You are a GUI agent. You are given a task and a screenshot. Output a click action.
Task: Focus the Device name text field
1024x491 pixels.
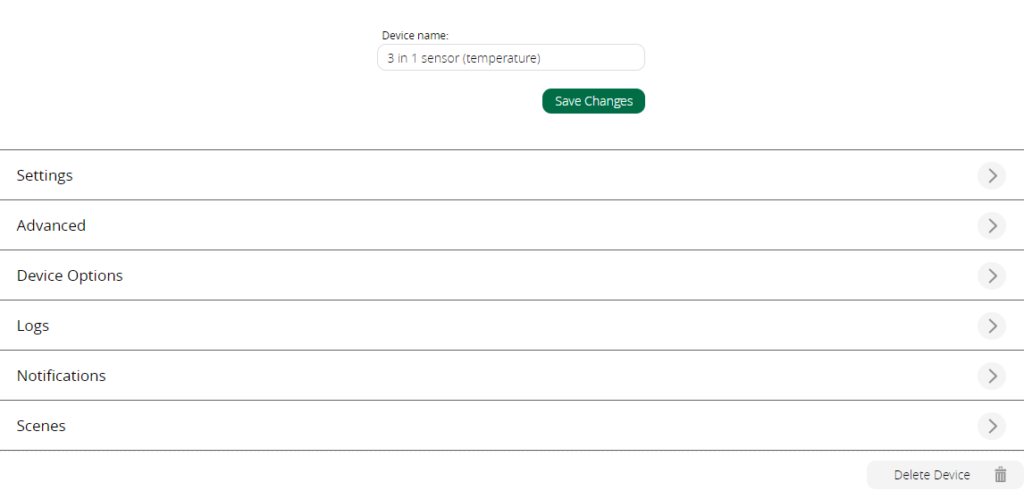pos(511,57)
